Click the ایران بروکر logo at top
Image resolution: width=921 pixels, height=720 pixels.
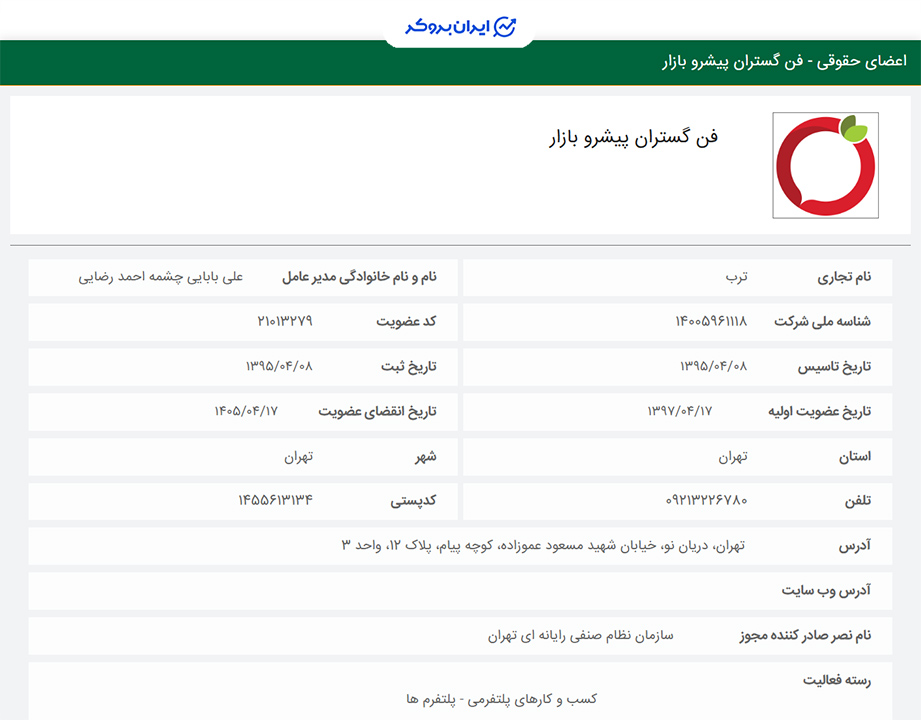click(x=460, y=27)
